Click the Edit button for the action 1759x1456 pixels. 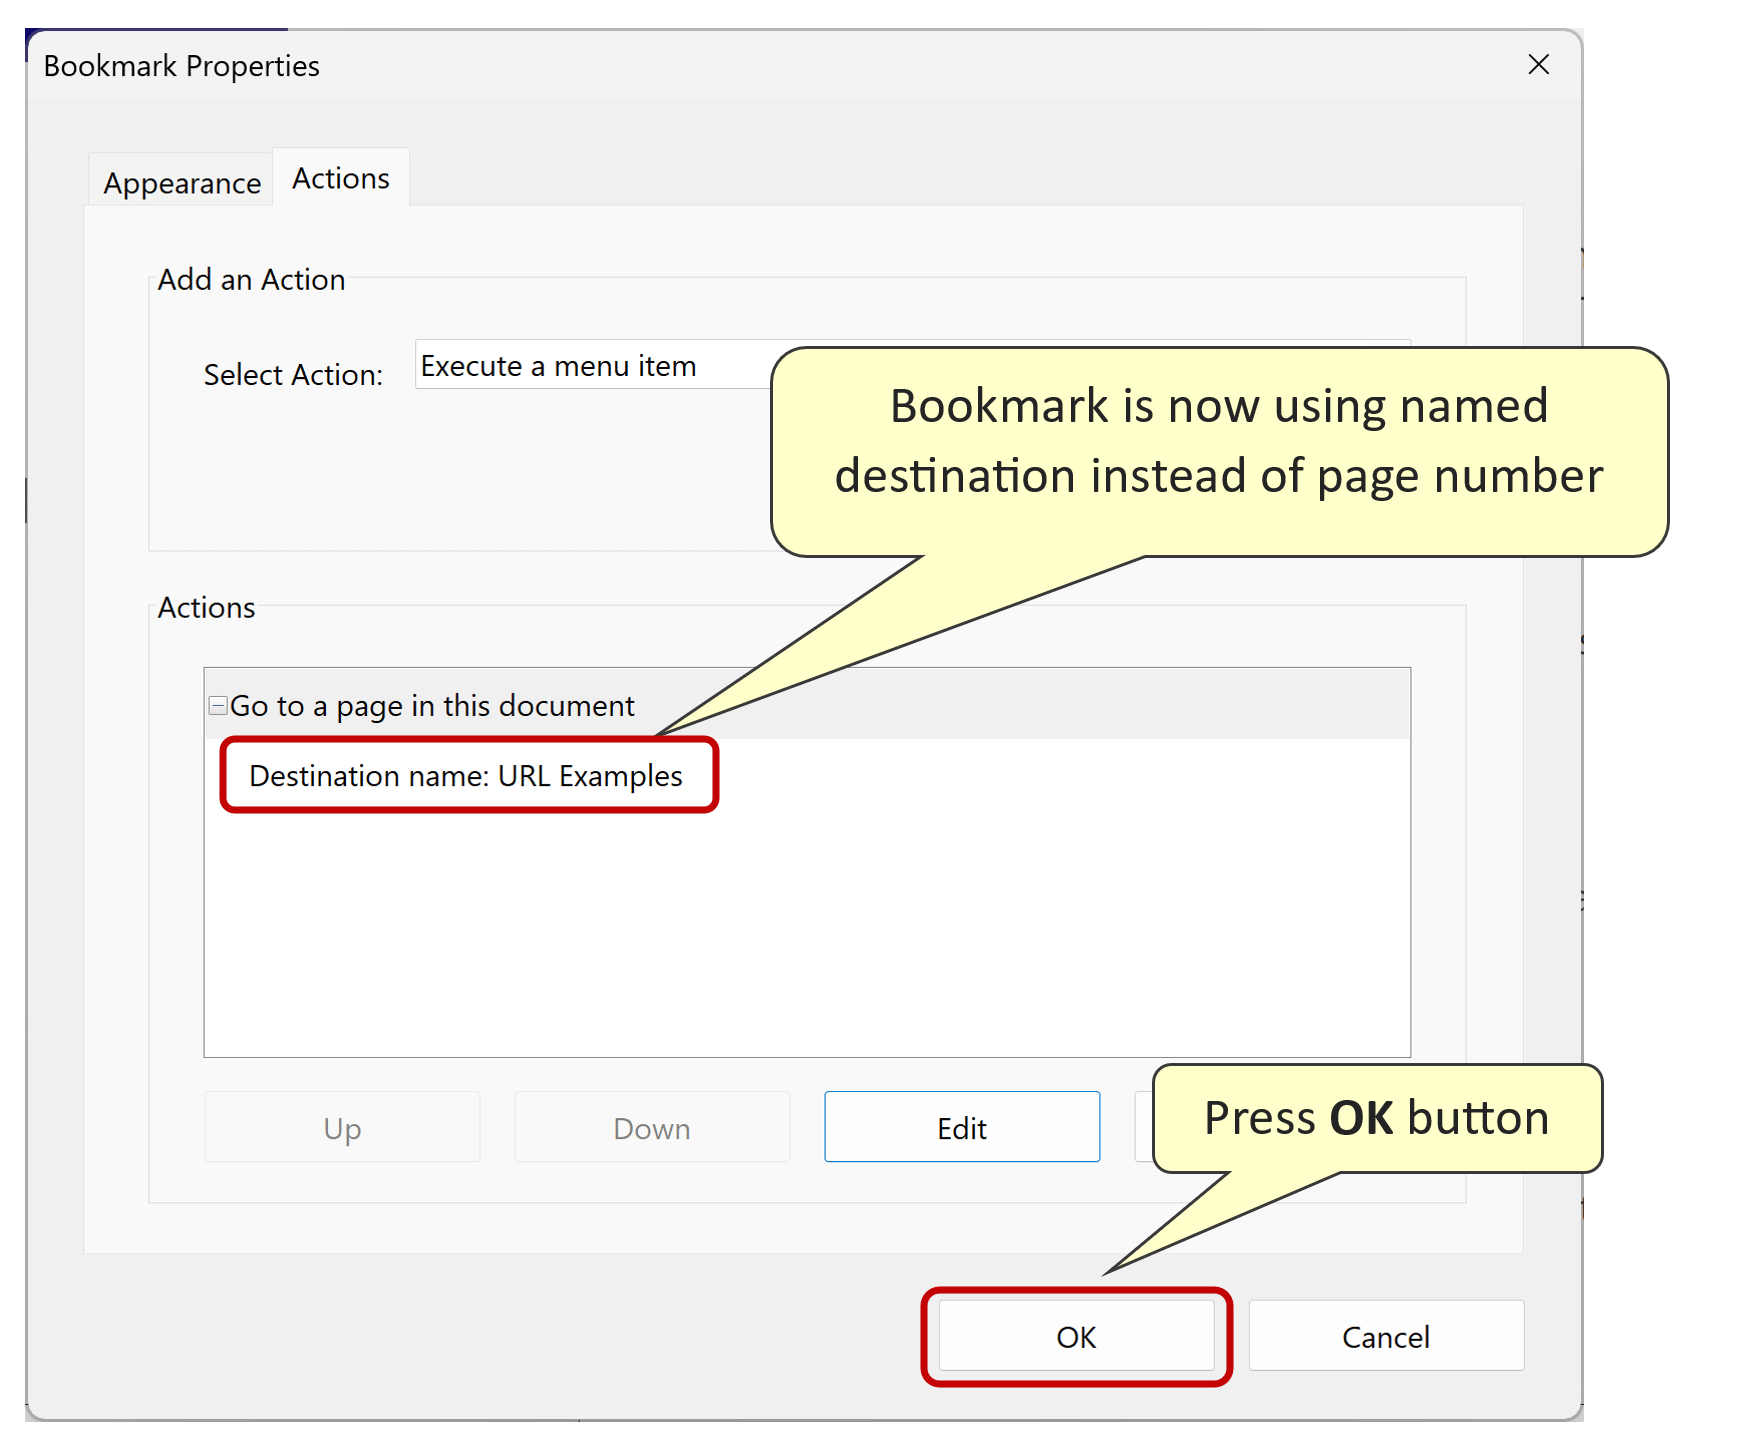click(x=962, y=1128)
